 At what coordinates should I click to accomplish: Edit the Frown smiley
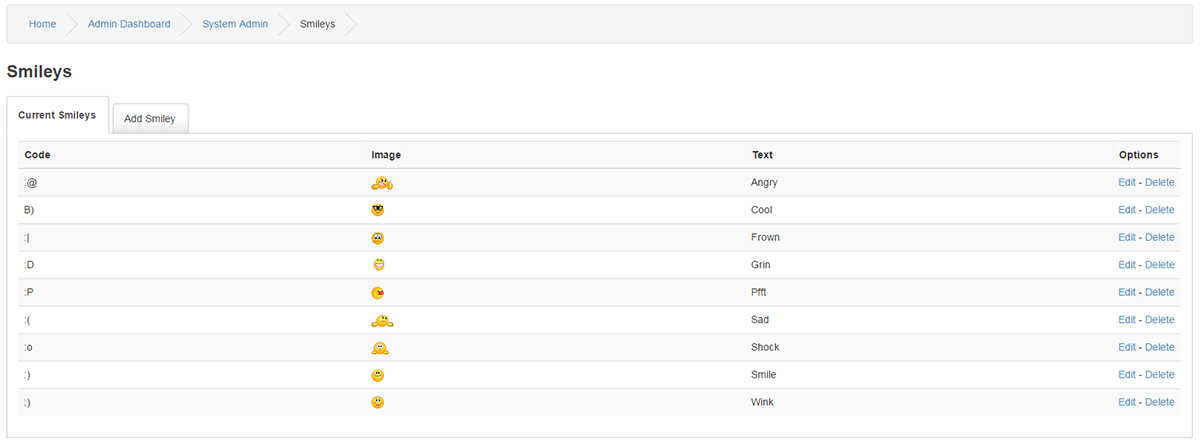(1127, 237)
